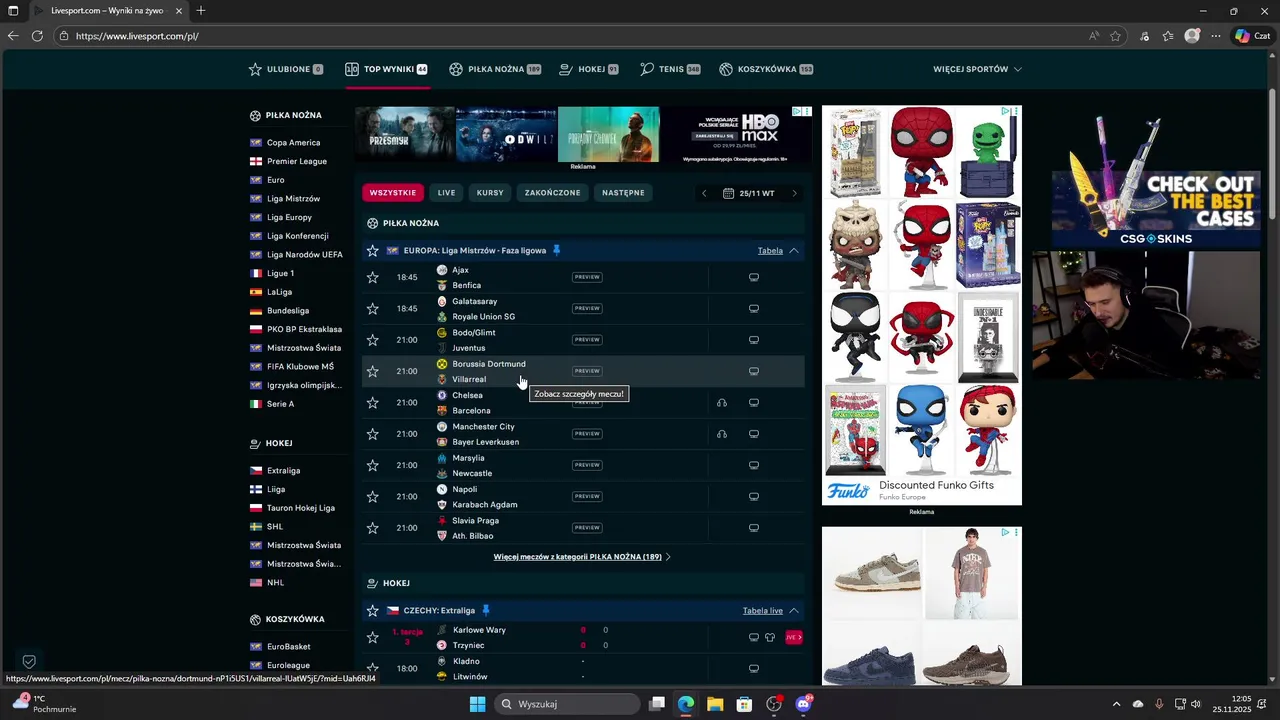Select the Kursy filter
This screenshot has height=720, width=1280.
tap(490, 193)
